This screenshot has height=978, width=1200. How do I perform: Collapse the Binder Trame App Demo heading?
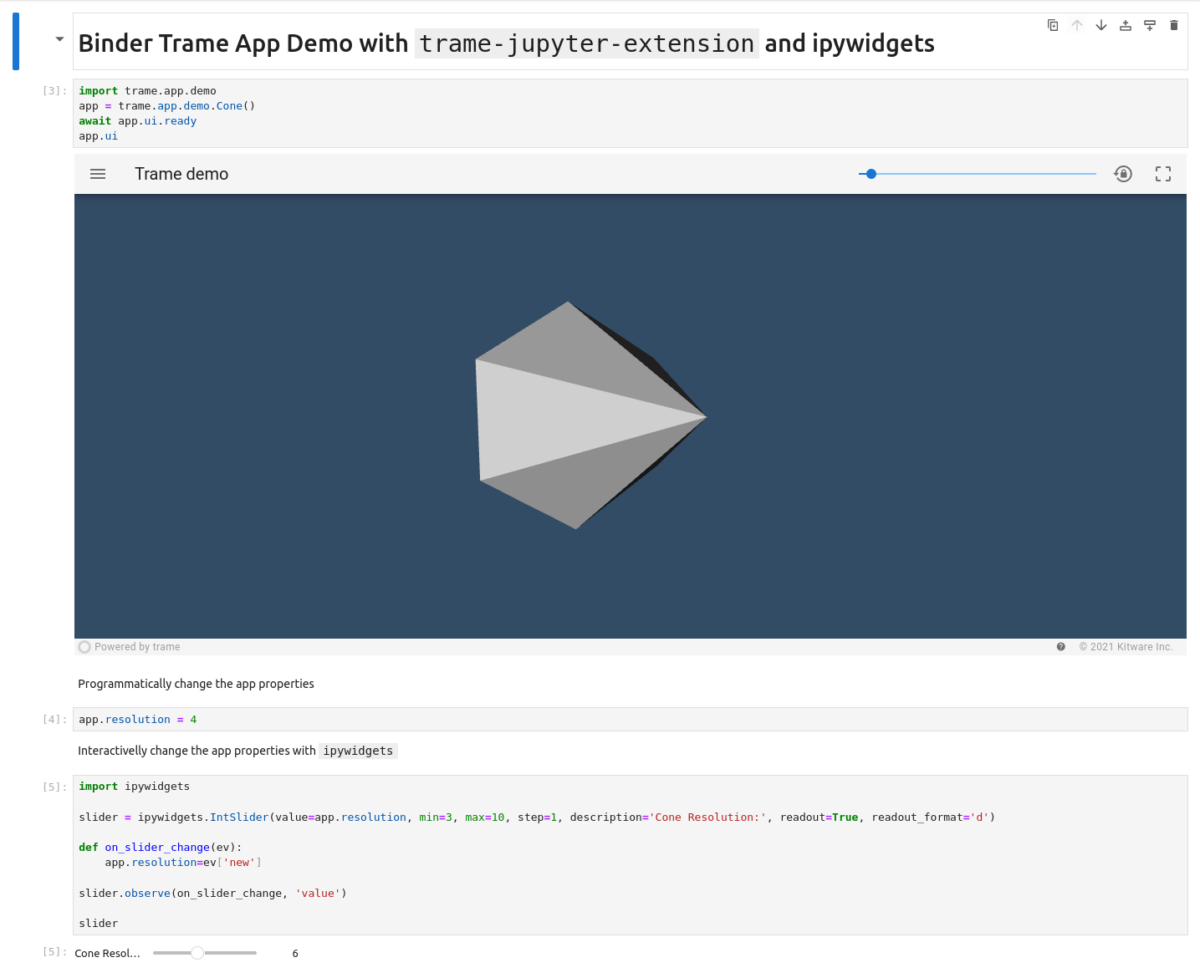pyautogui.click(x=59, y=40)
